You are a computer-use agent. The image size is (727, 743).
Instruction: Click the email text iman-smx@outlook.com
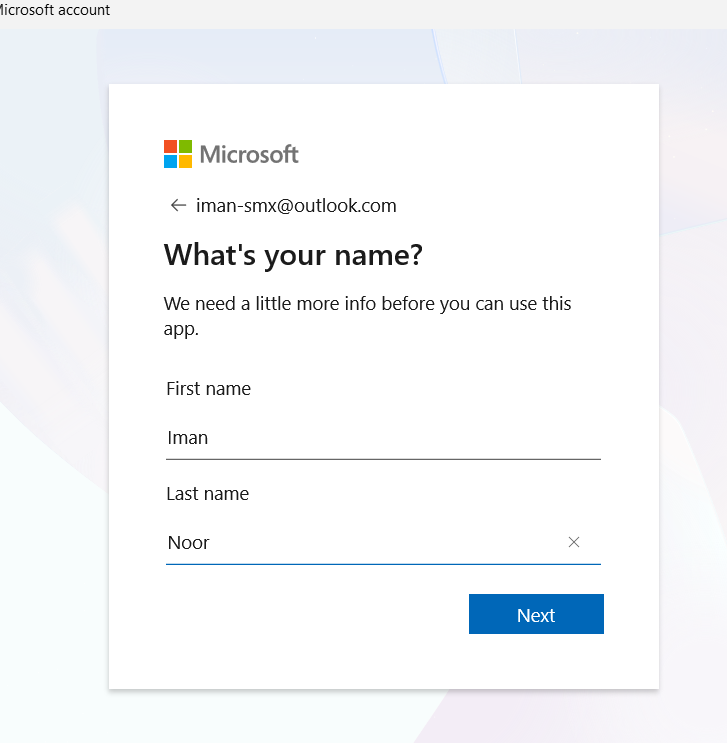click(x=296, y=206)
